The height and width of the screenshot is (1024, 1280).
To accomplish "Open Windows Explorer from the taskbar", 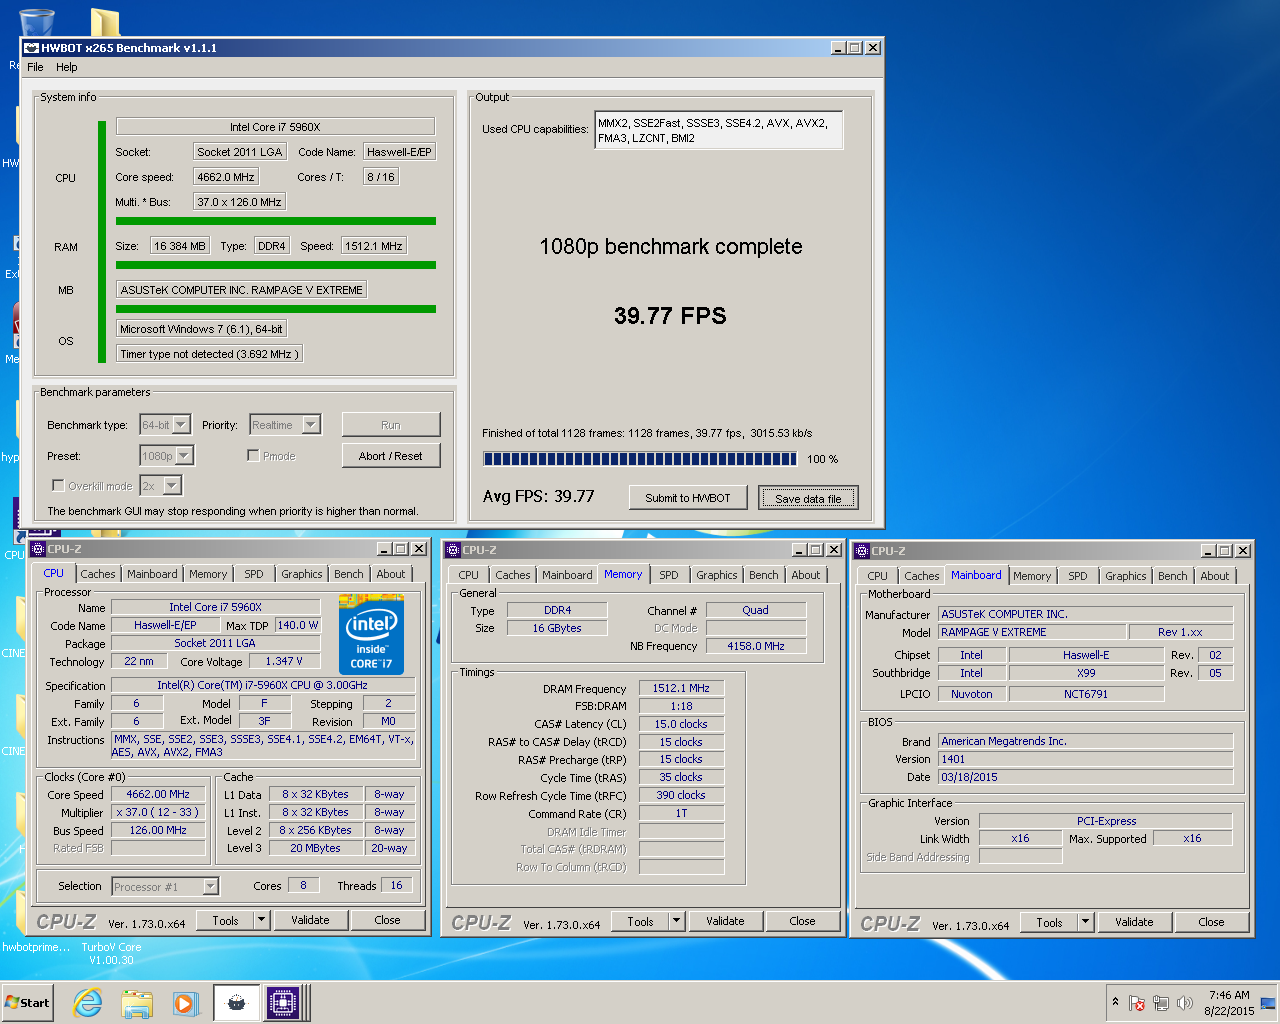I will click(137, 1003).
